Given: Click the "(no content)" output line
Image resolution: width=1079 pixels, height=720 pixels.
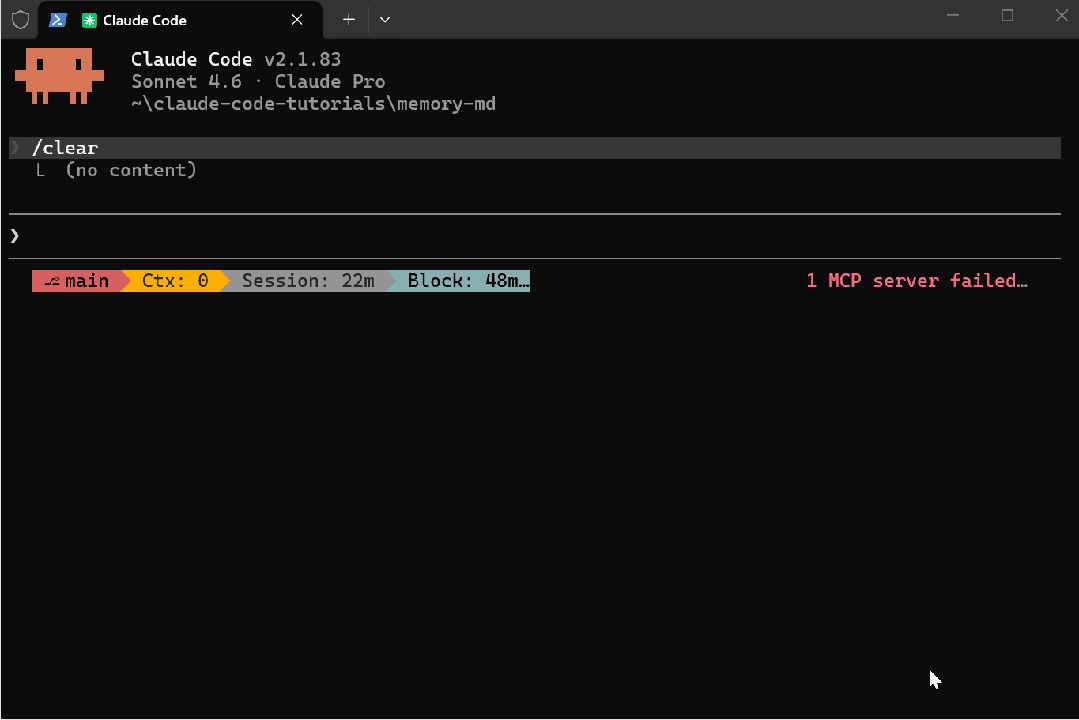Looking at the screenshot, I should (131, 170).
